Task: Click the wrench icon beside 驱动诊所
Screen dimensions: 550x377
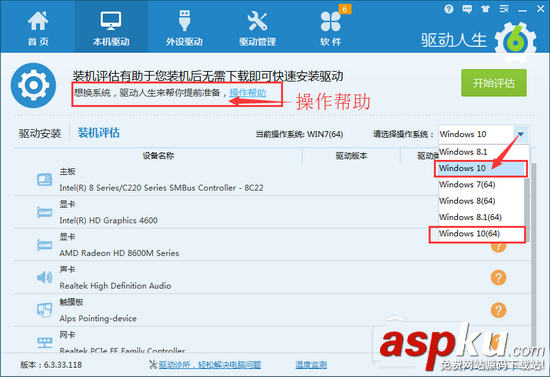Action: [153, 365]
